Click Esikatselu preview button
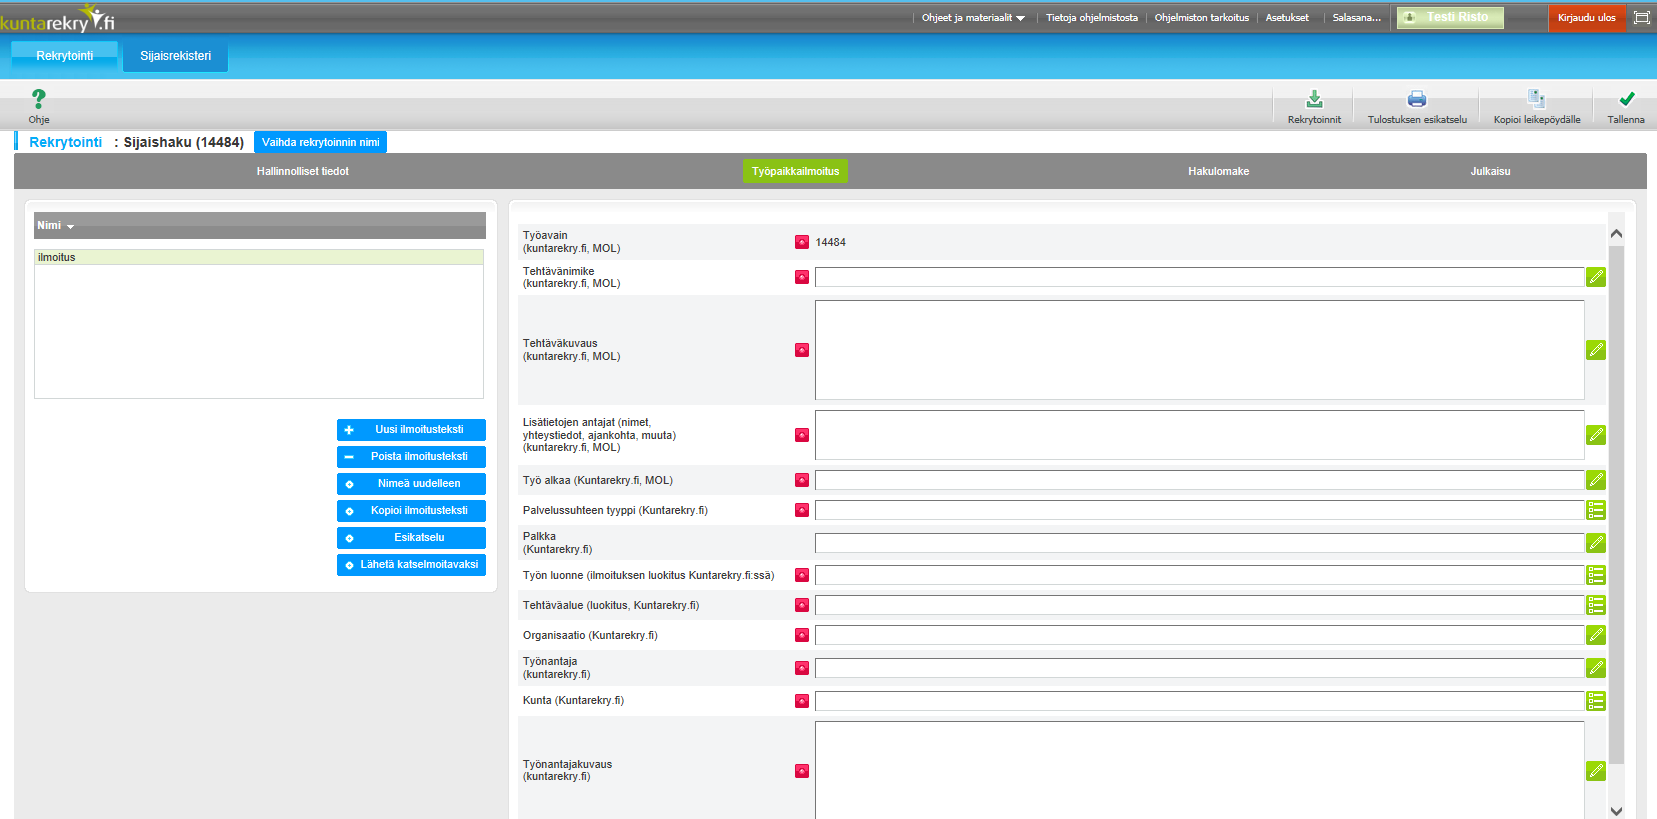This screenshot has height=819, width=1657. pos(411,538)
